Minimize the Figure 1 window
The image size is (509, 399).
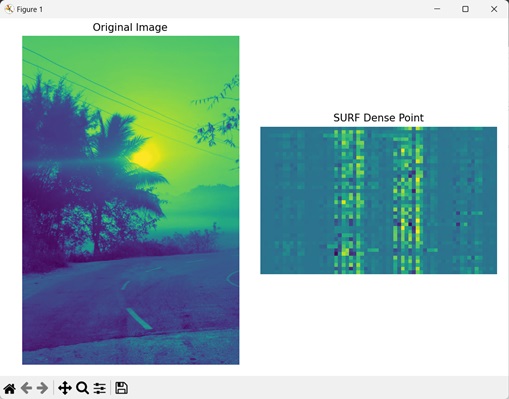tap(437, 9)
